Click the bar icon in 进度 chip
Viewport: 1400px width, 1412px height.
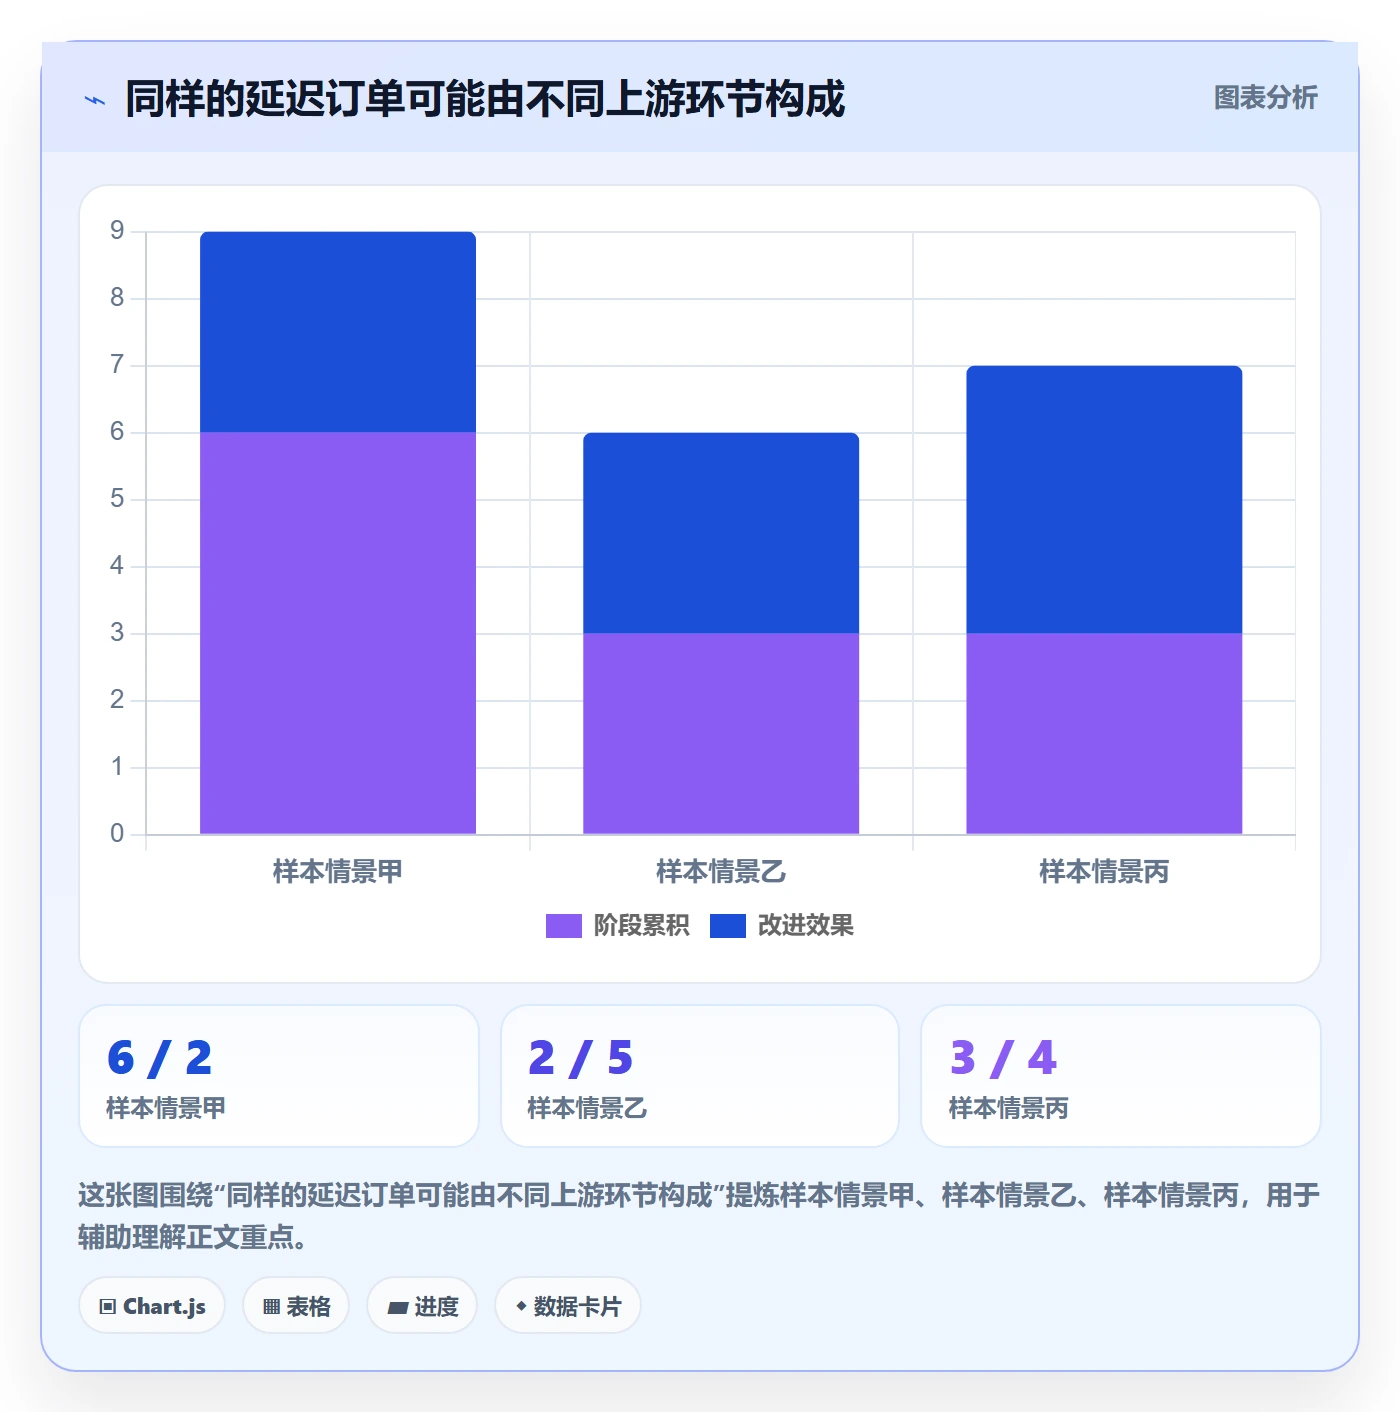(397, 1307)
